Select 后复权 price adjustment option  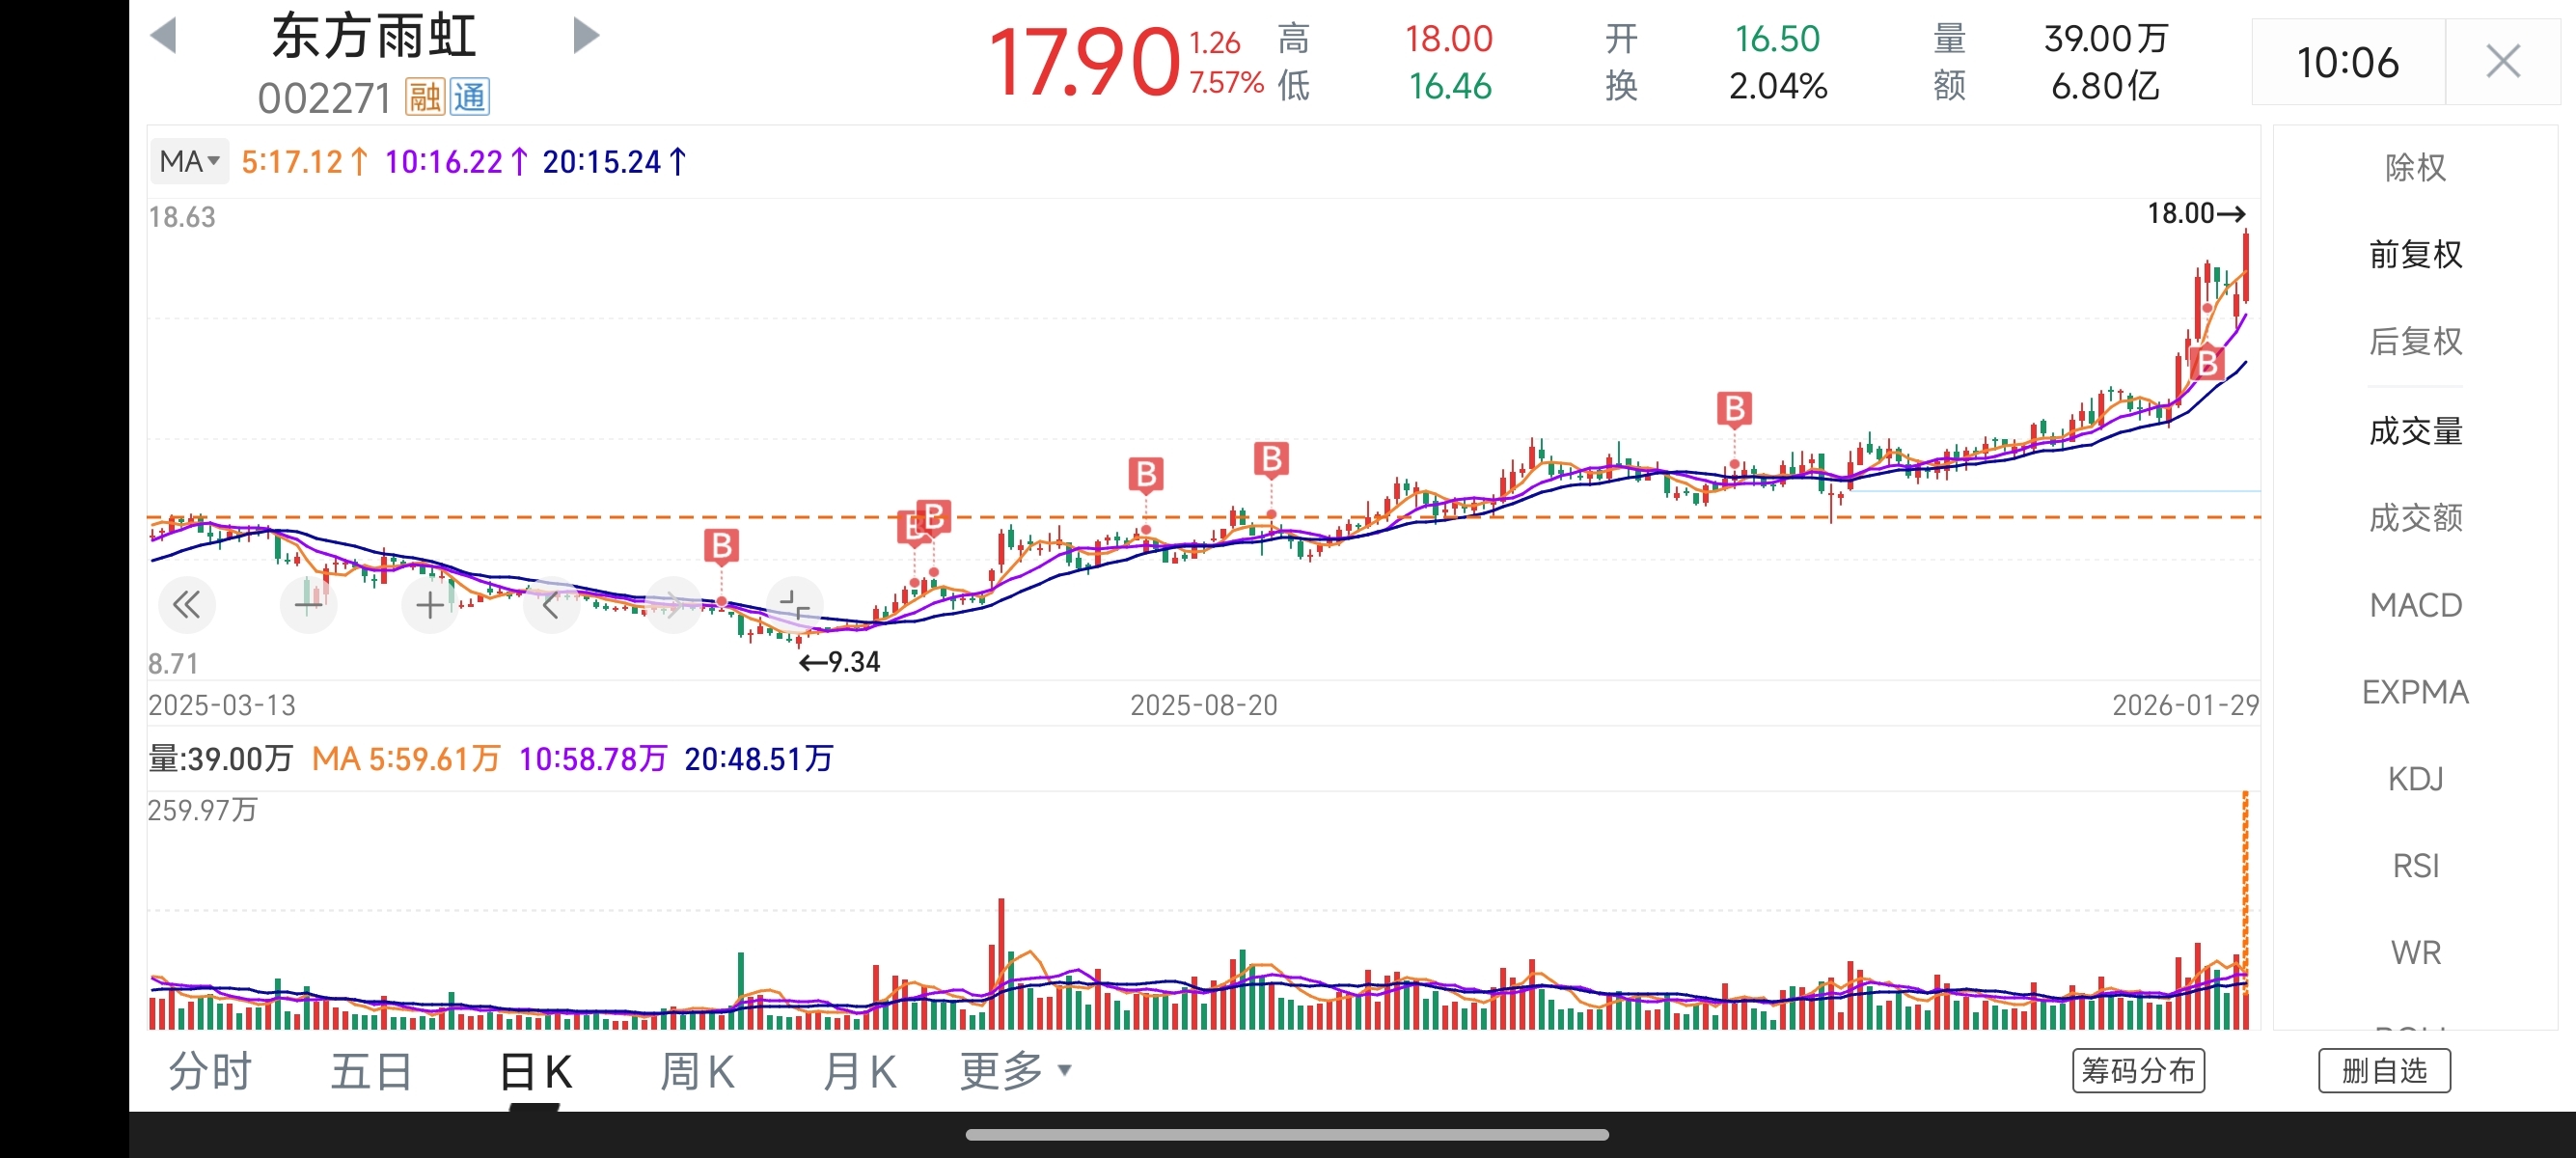(x=2415, y=341)
